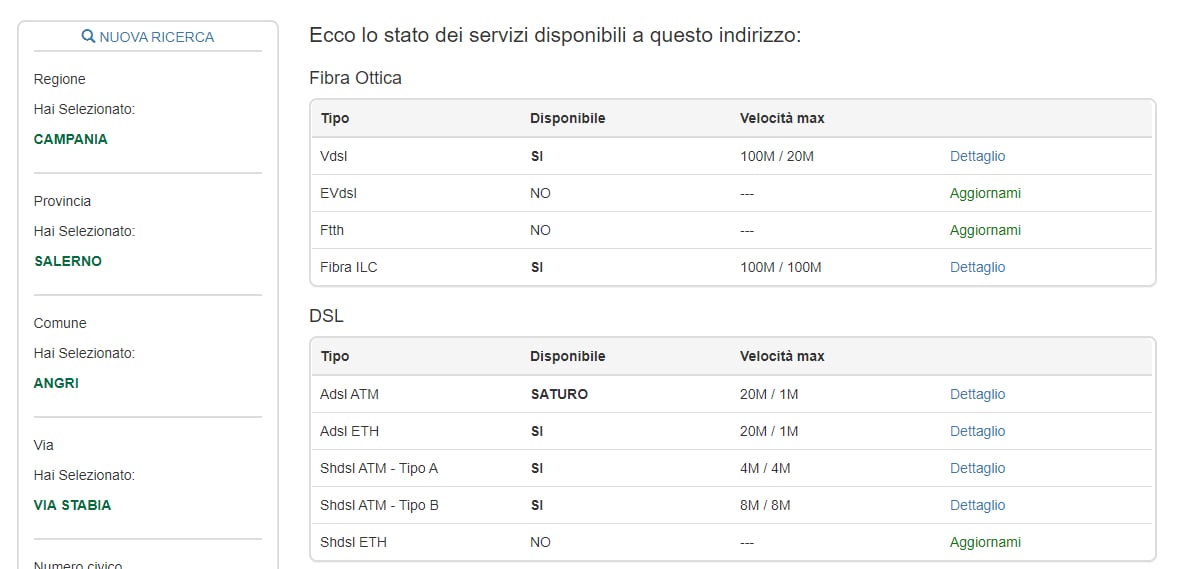The height and width of the screenshot is (569, 1178).
Task: Select the ANGRI comune value
Action: point(56,383)
